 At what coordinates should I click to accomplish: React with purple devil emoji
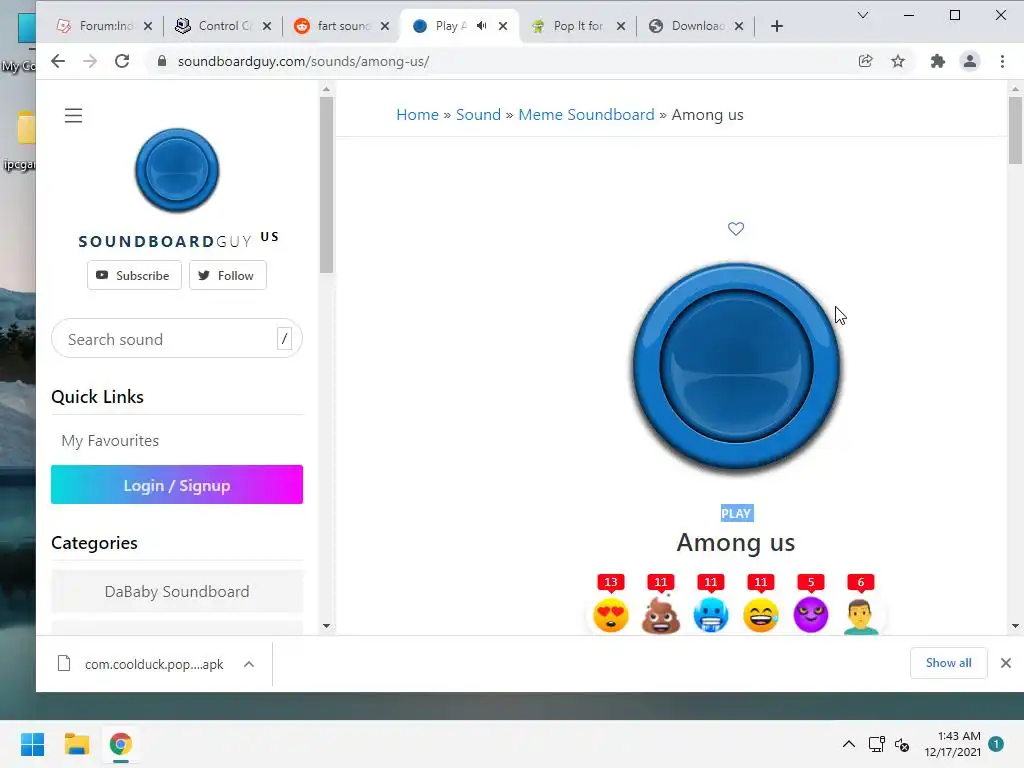click(811, 615)
